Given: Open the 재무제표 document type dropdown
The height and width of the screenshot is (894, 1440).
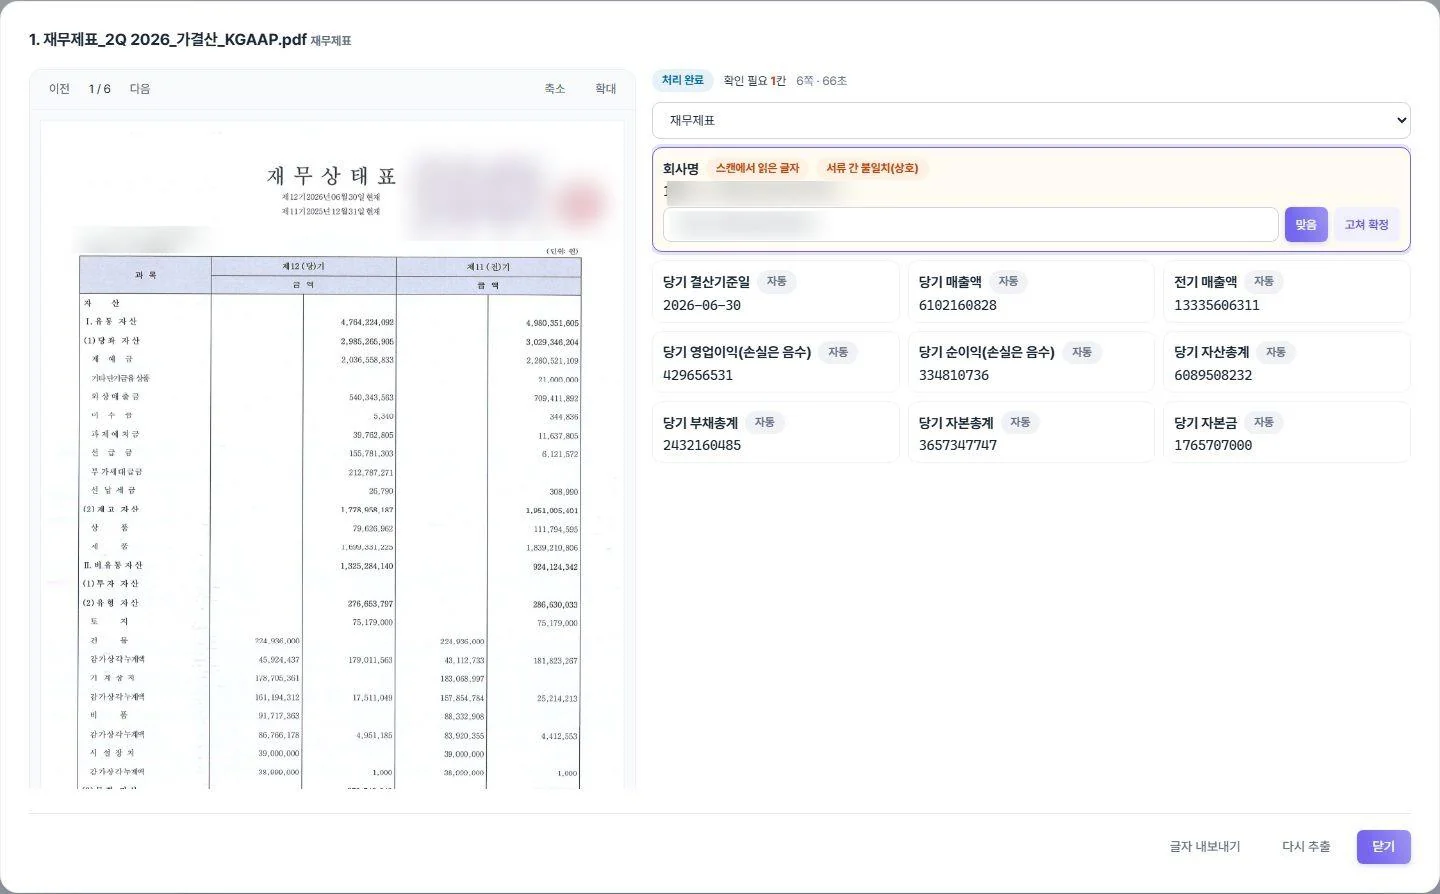Looking at the screenshot, I should pyautogui.click(x=1031, y=120).
